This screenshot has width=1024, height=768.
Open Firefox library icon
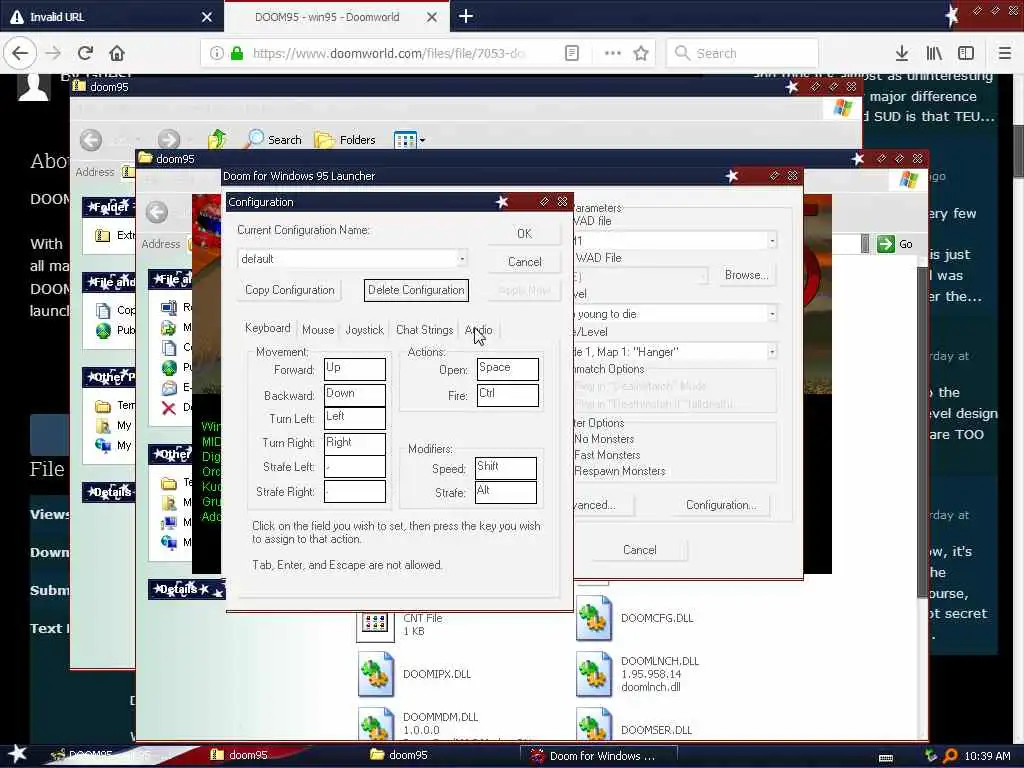pyautogui.click(x=934, y=53)
